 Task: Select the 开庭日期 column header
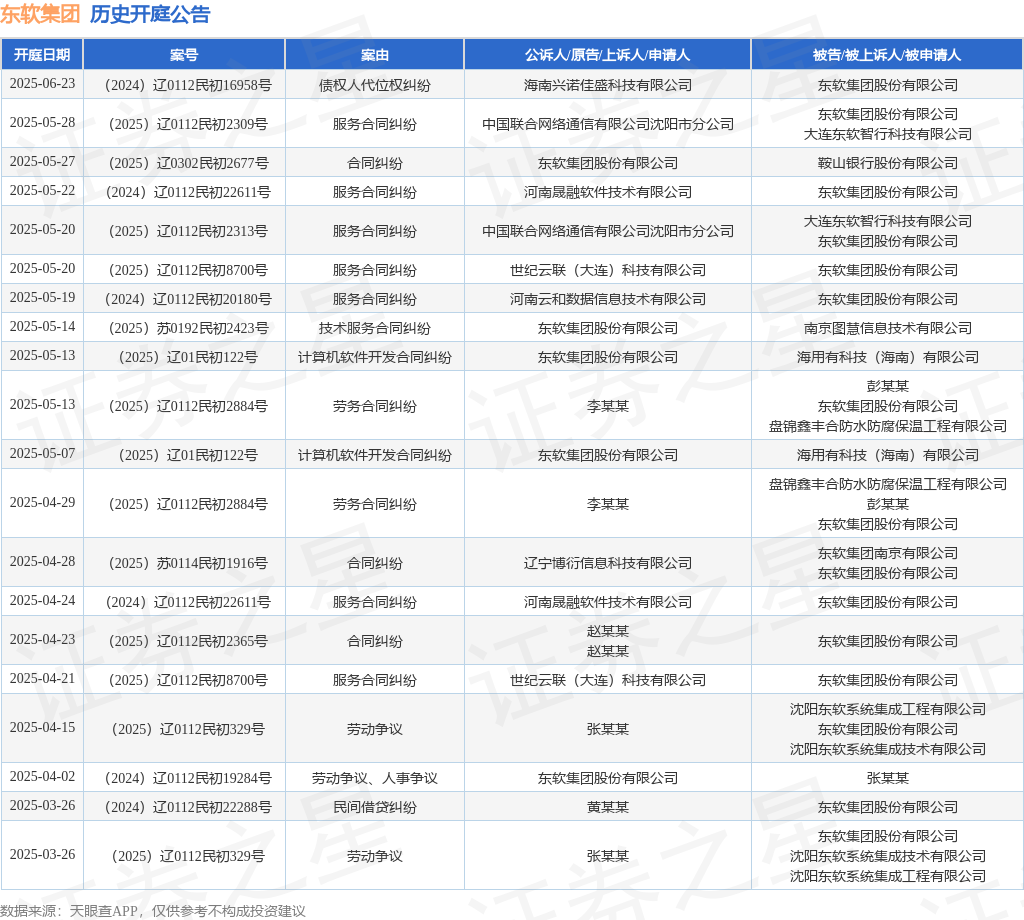(42, 55)
